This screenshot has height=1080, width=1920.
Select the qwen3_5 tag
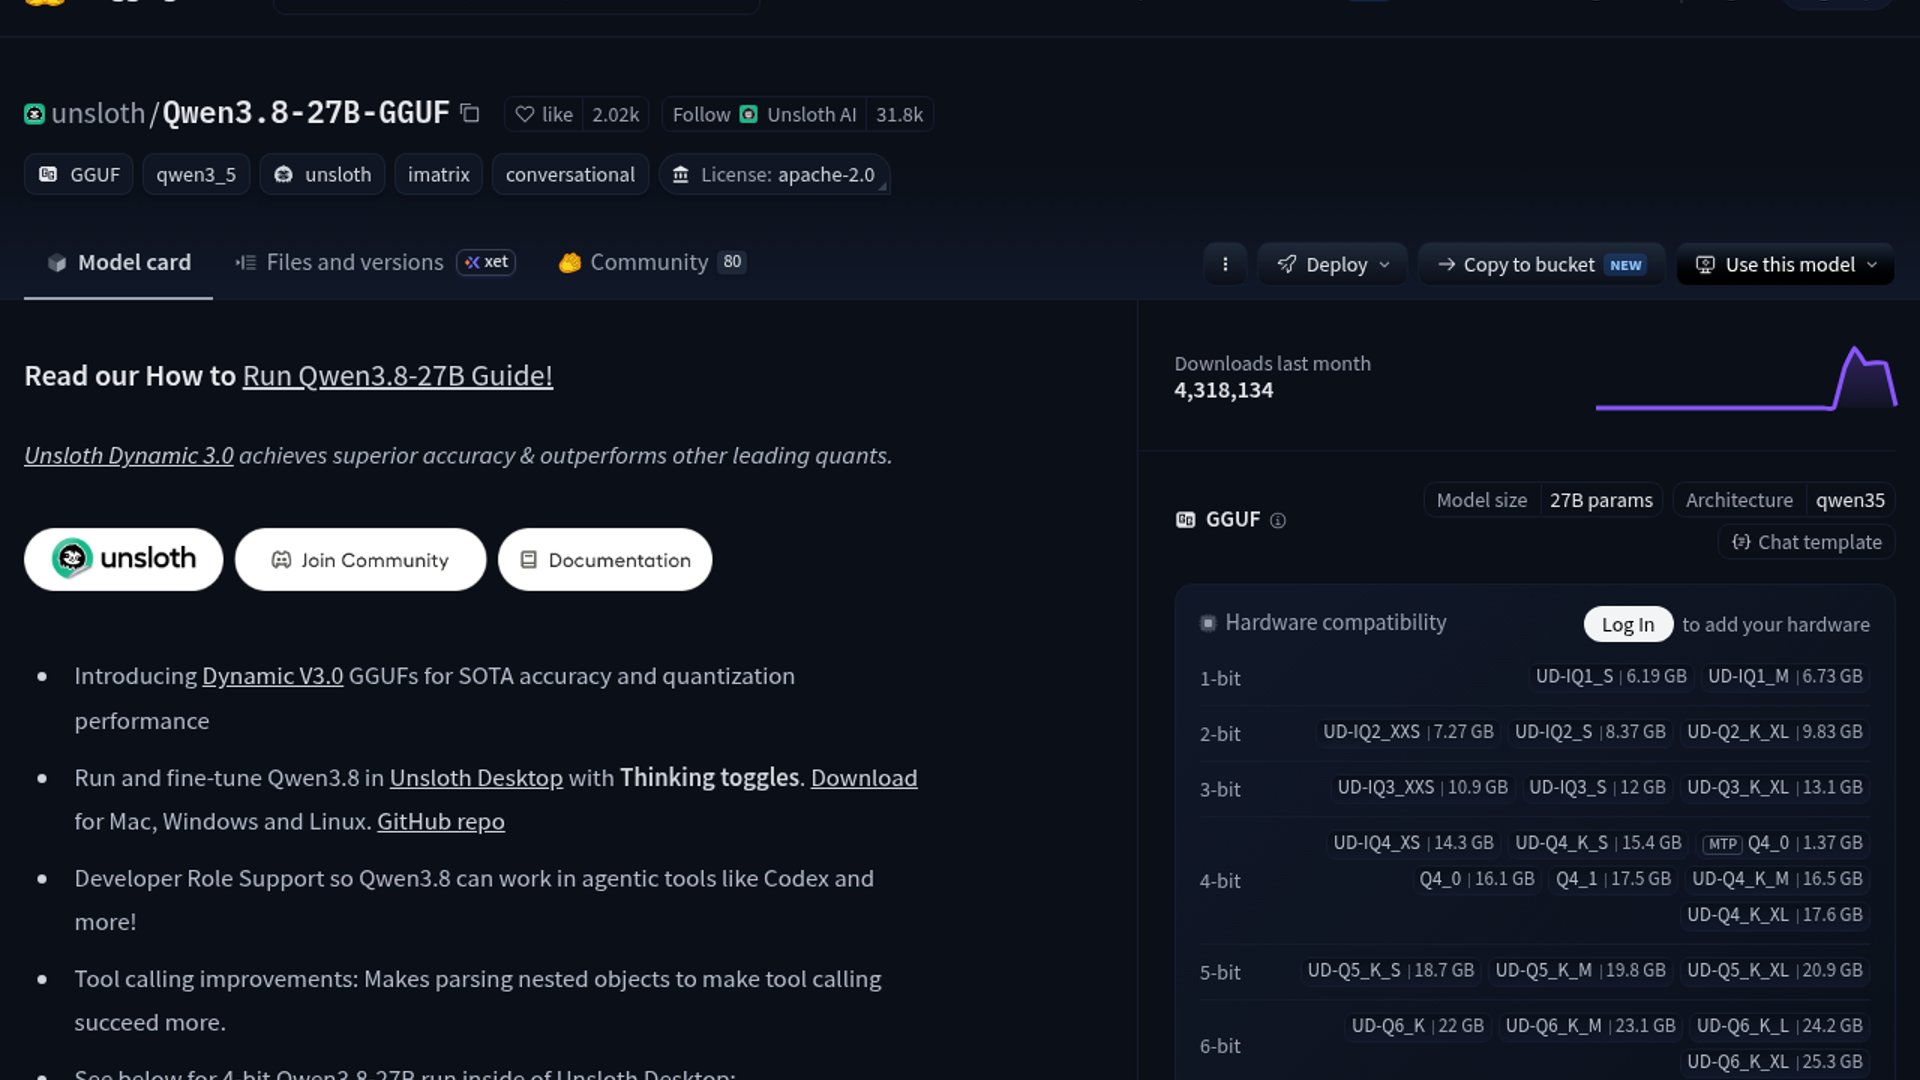[196, 175]
